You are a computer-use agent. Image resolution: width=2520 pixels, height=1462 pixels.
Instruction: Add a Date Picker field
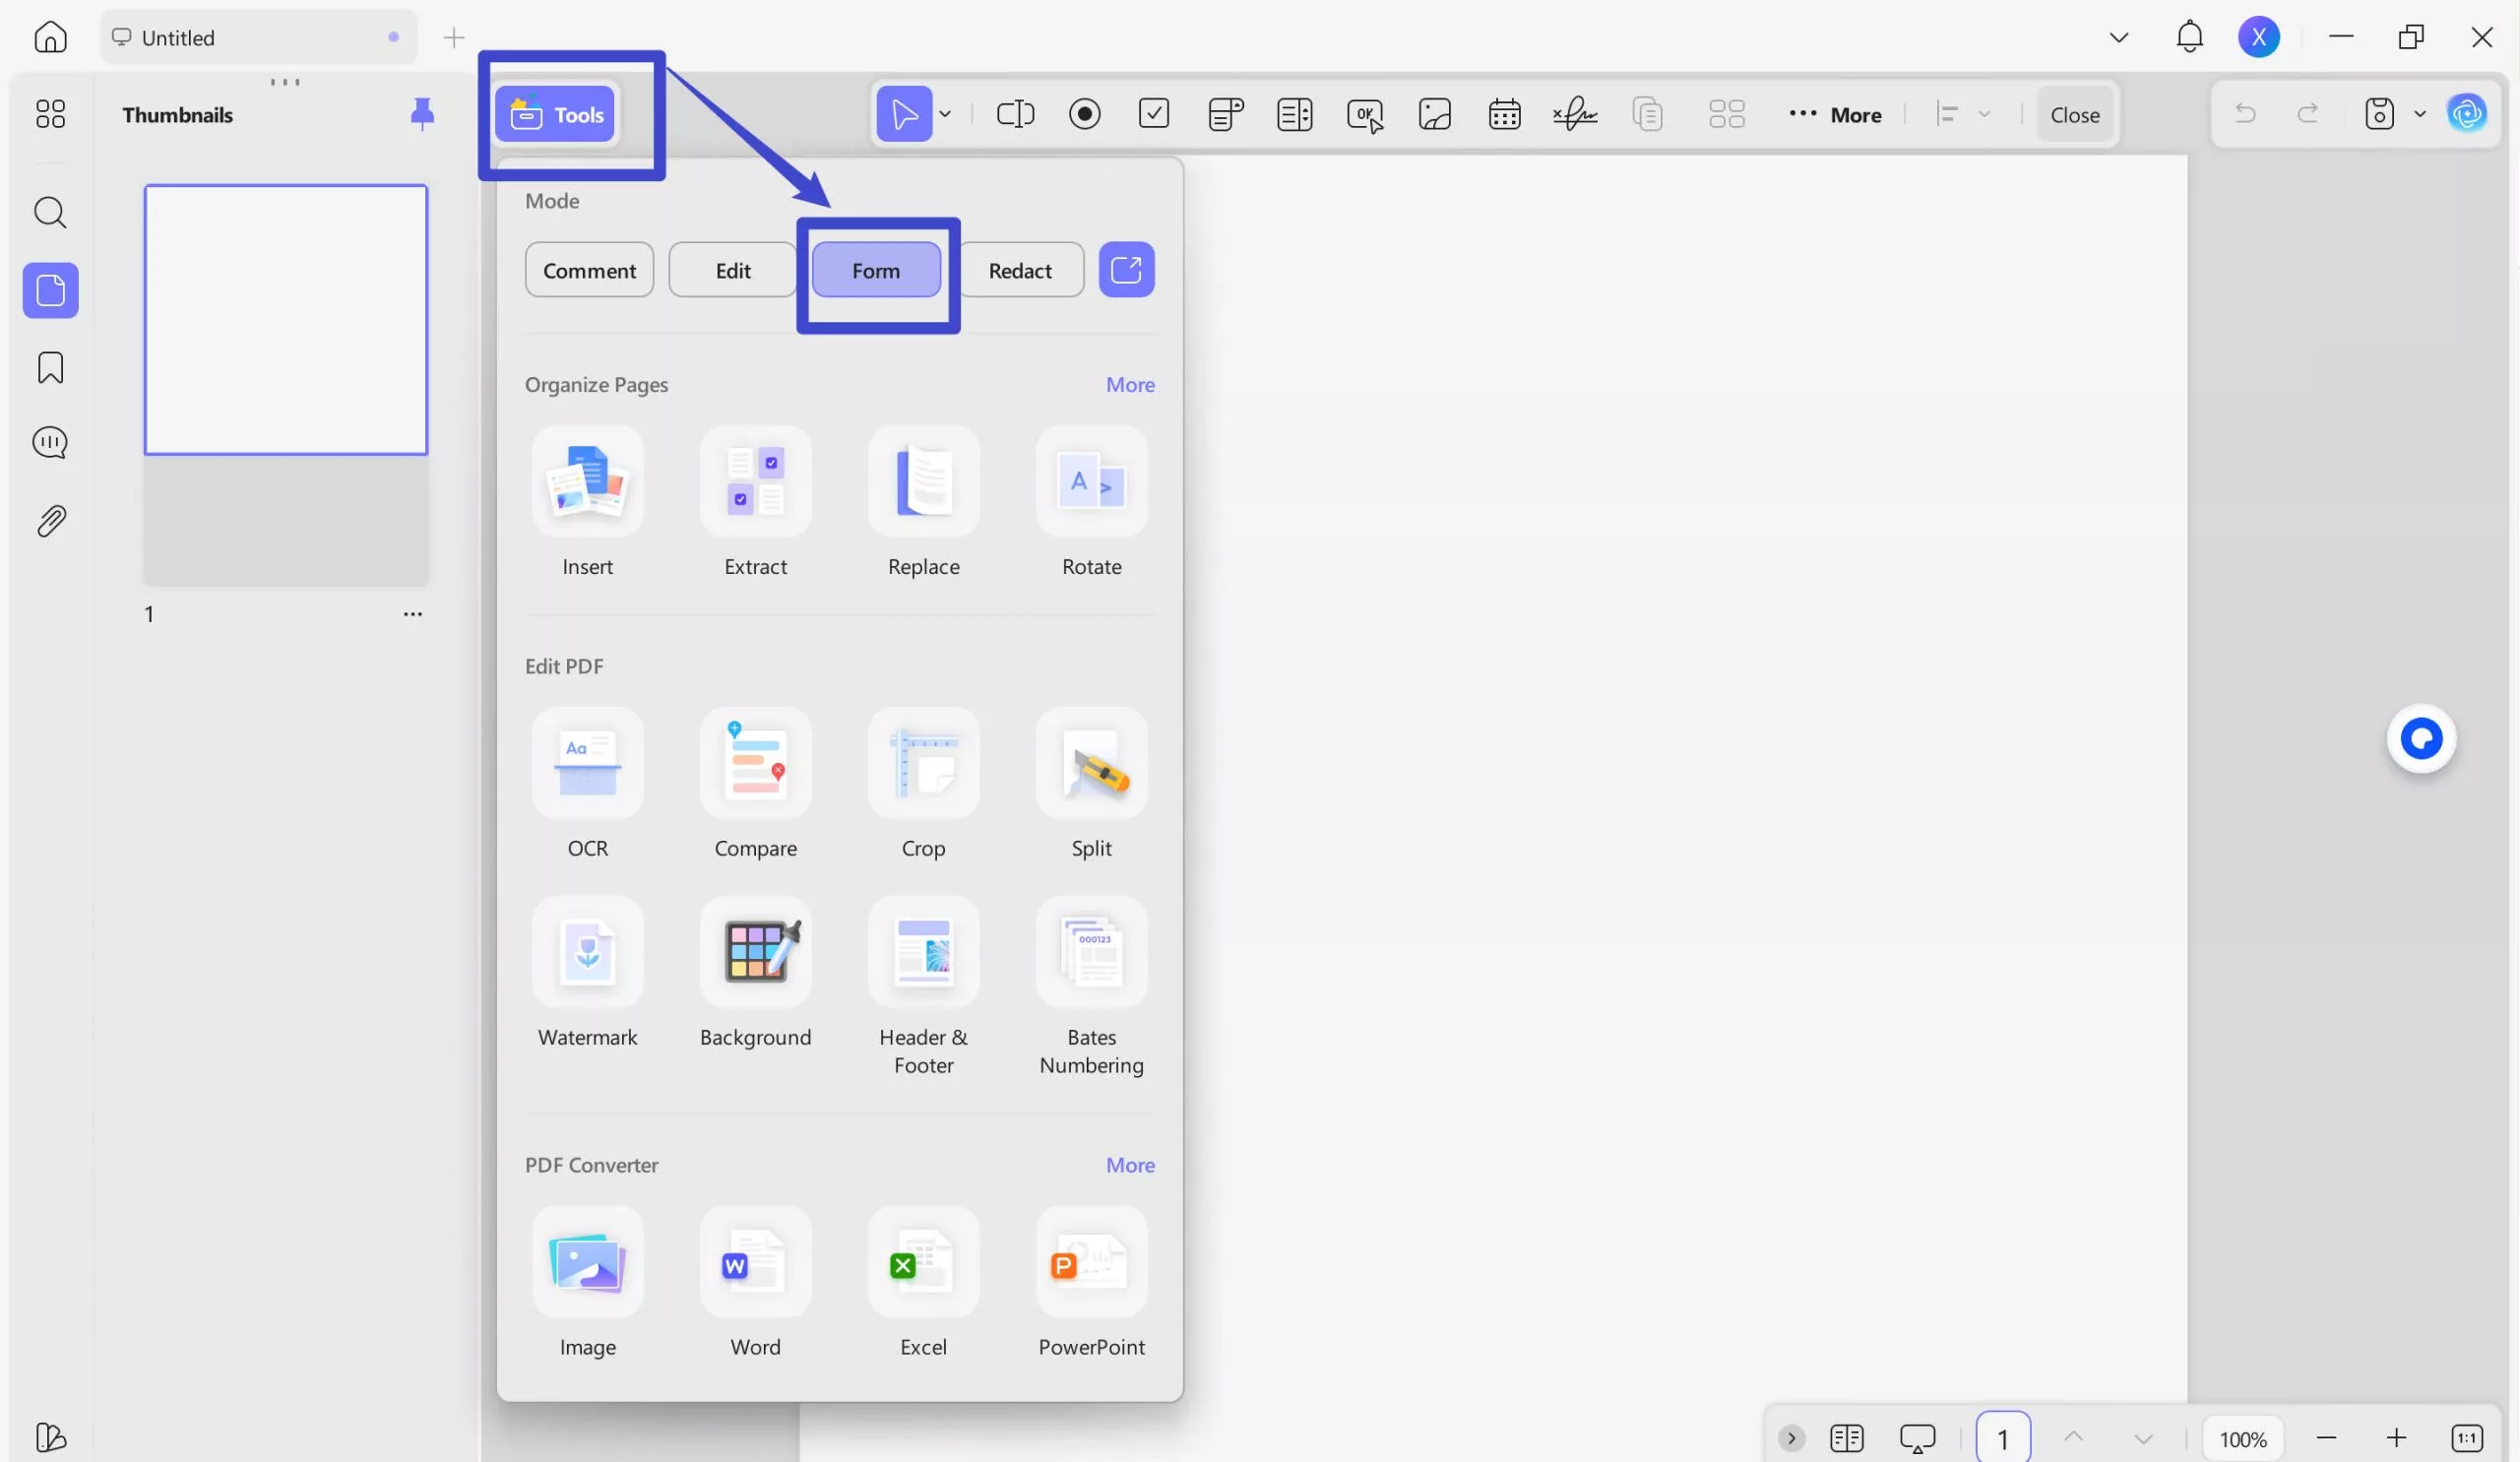tap(1505, 114)
